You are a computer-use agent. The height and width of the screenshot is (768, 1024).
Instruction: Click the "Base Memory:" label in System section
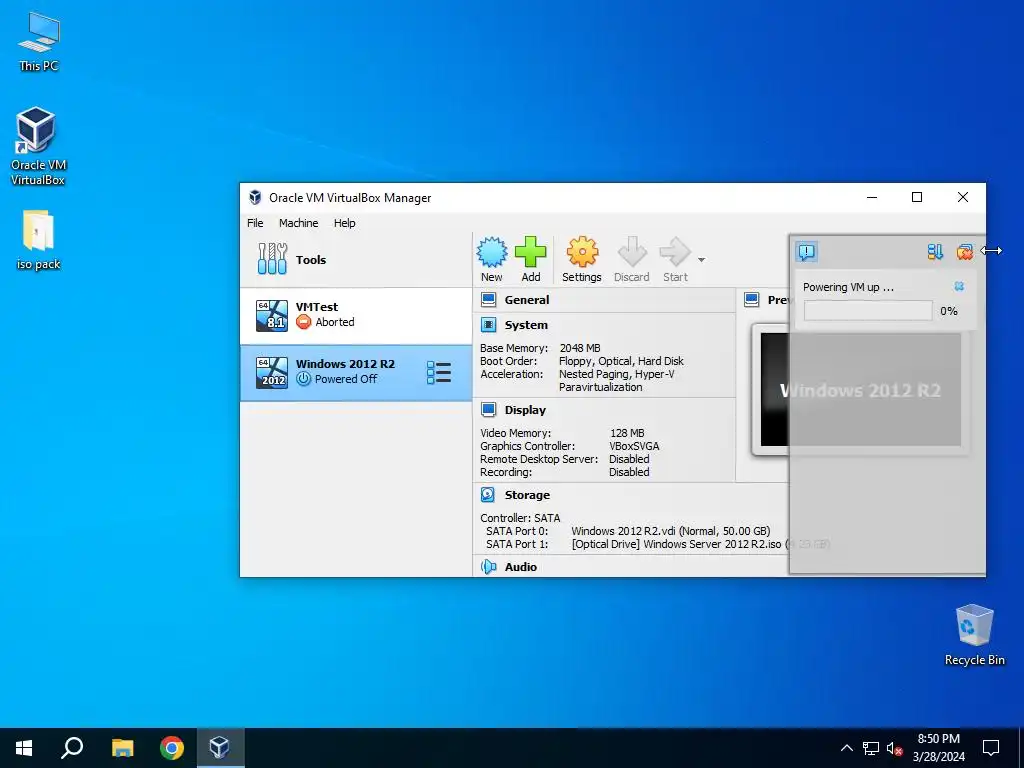point(514,348)
